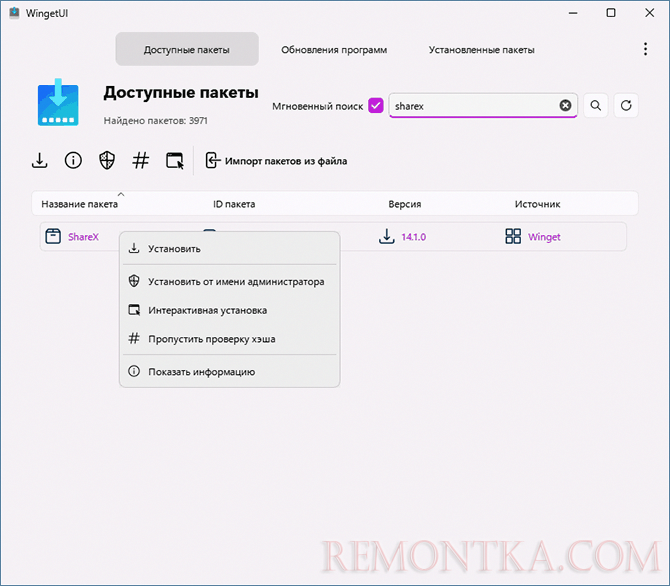Close the WingetUI window

[649, 13]
